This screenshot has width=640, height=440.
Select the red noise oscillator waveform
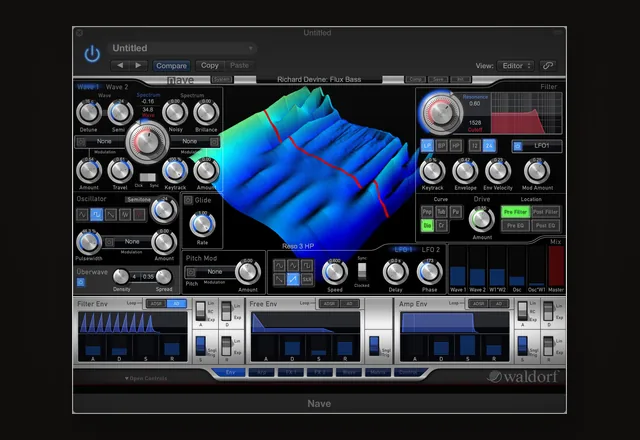pyautogui.click(x=139, y=214)
